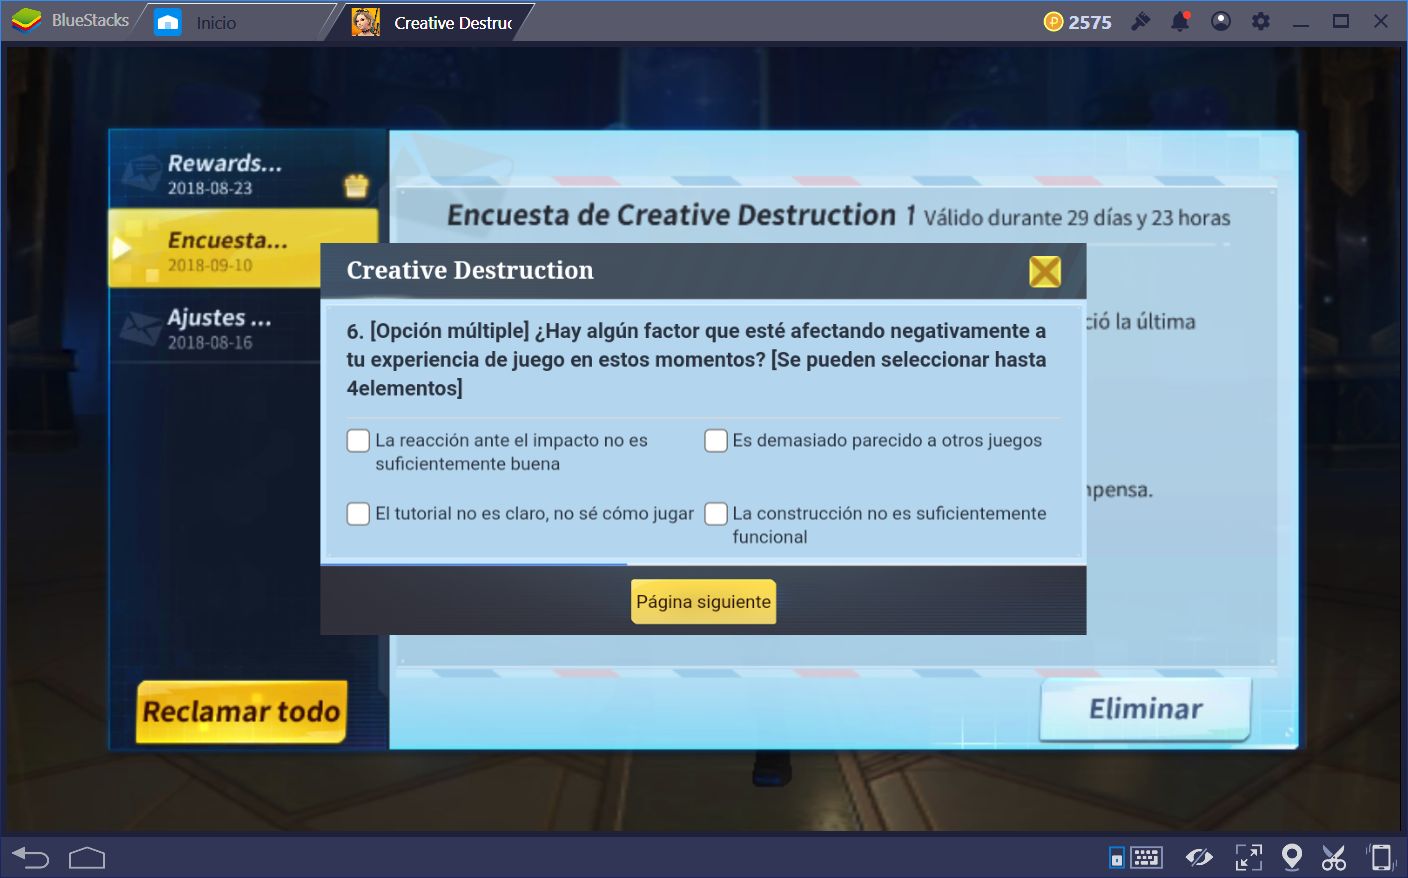Open the BlueStacks coin balance 2575
The image size is (1408, 878).
click(x=1077, y=22)
